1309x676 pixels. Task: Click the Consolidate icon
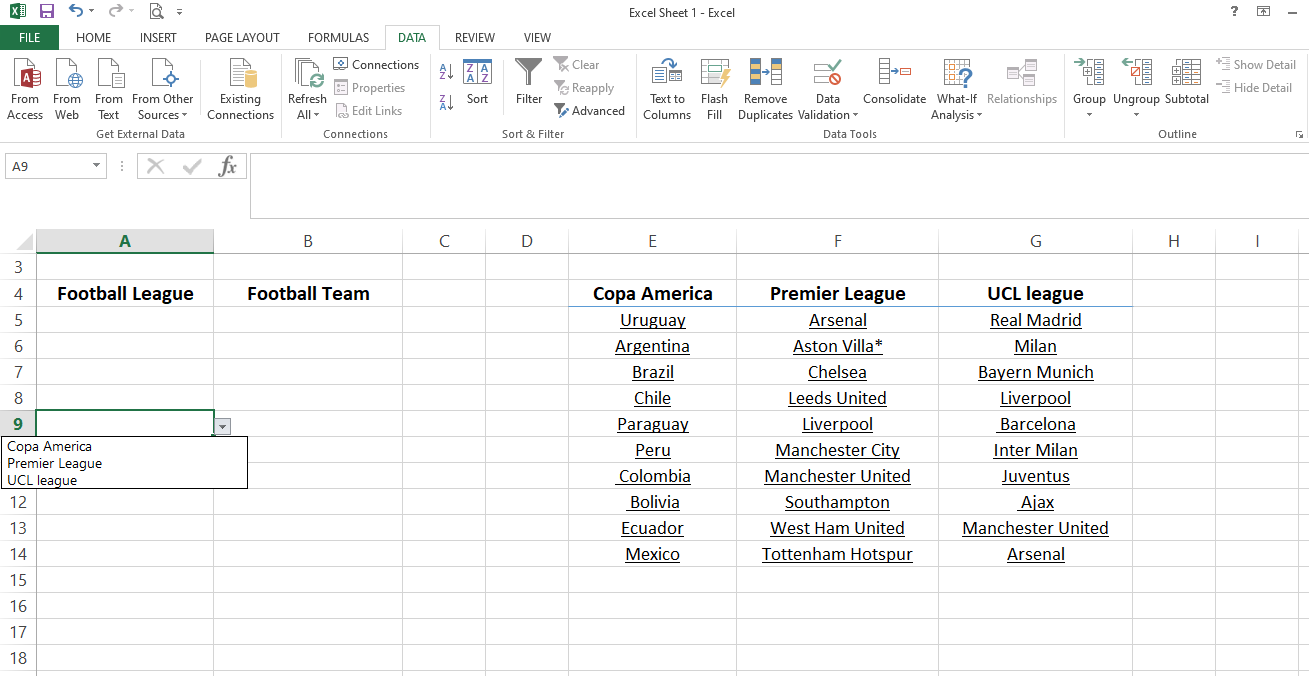894,75
